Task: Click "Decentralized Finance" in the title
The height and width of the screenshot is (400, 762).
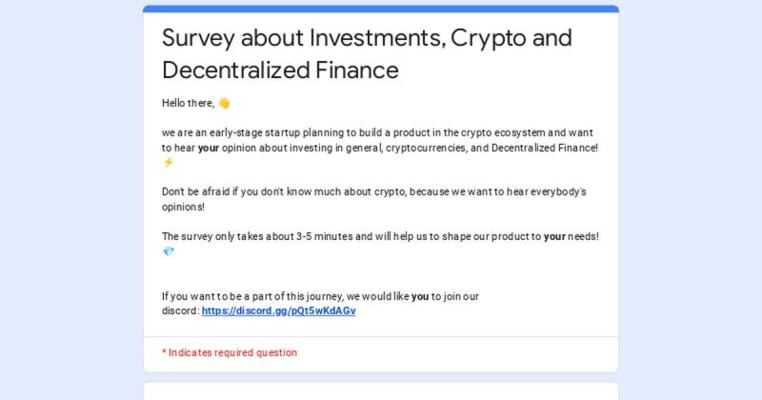Action: point(280,70)
